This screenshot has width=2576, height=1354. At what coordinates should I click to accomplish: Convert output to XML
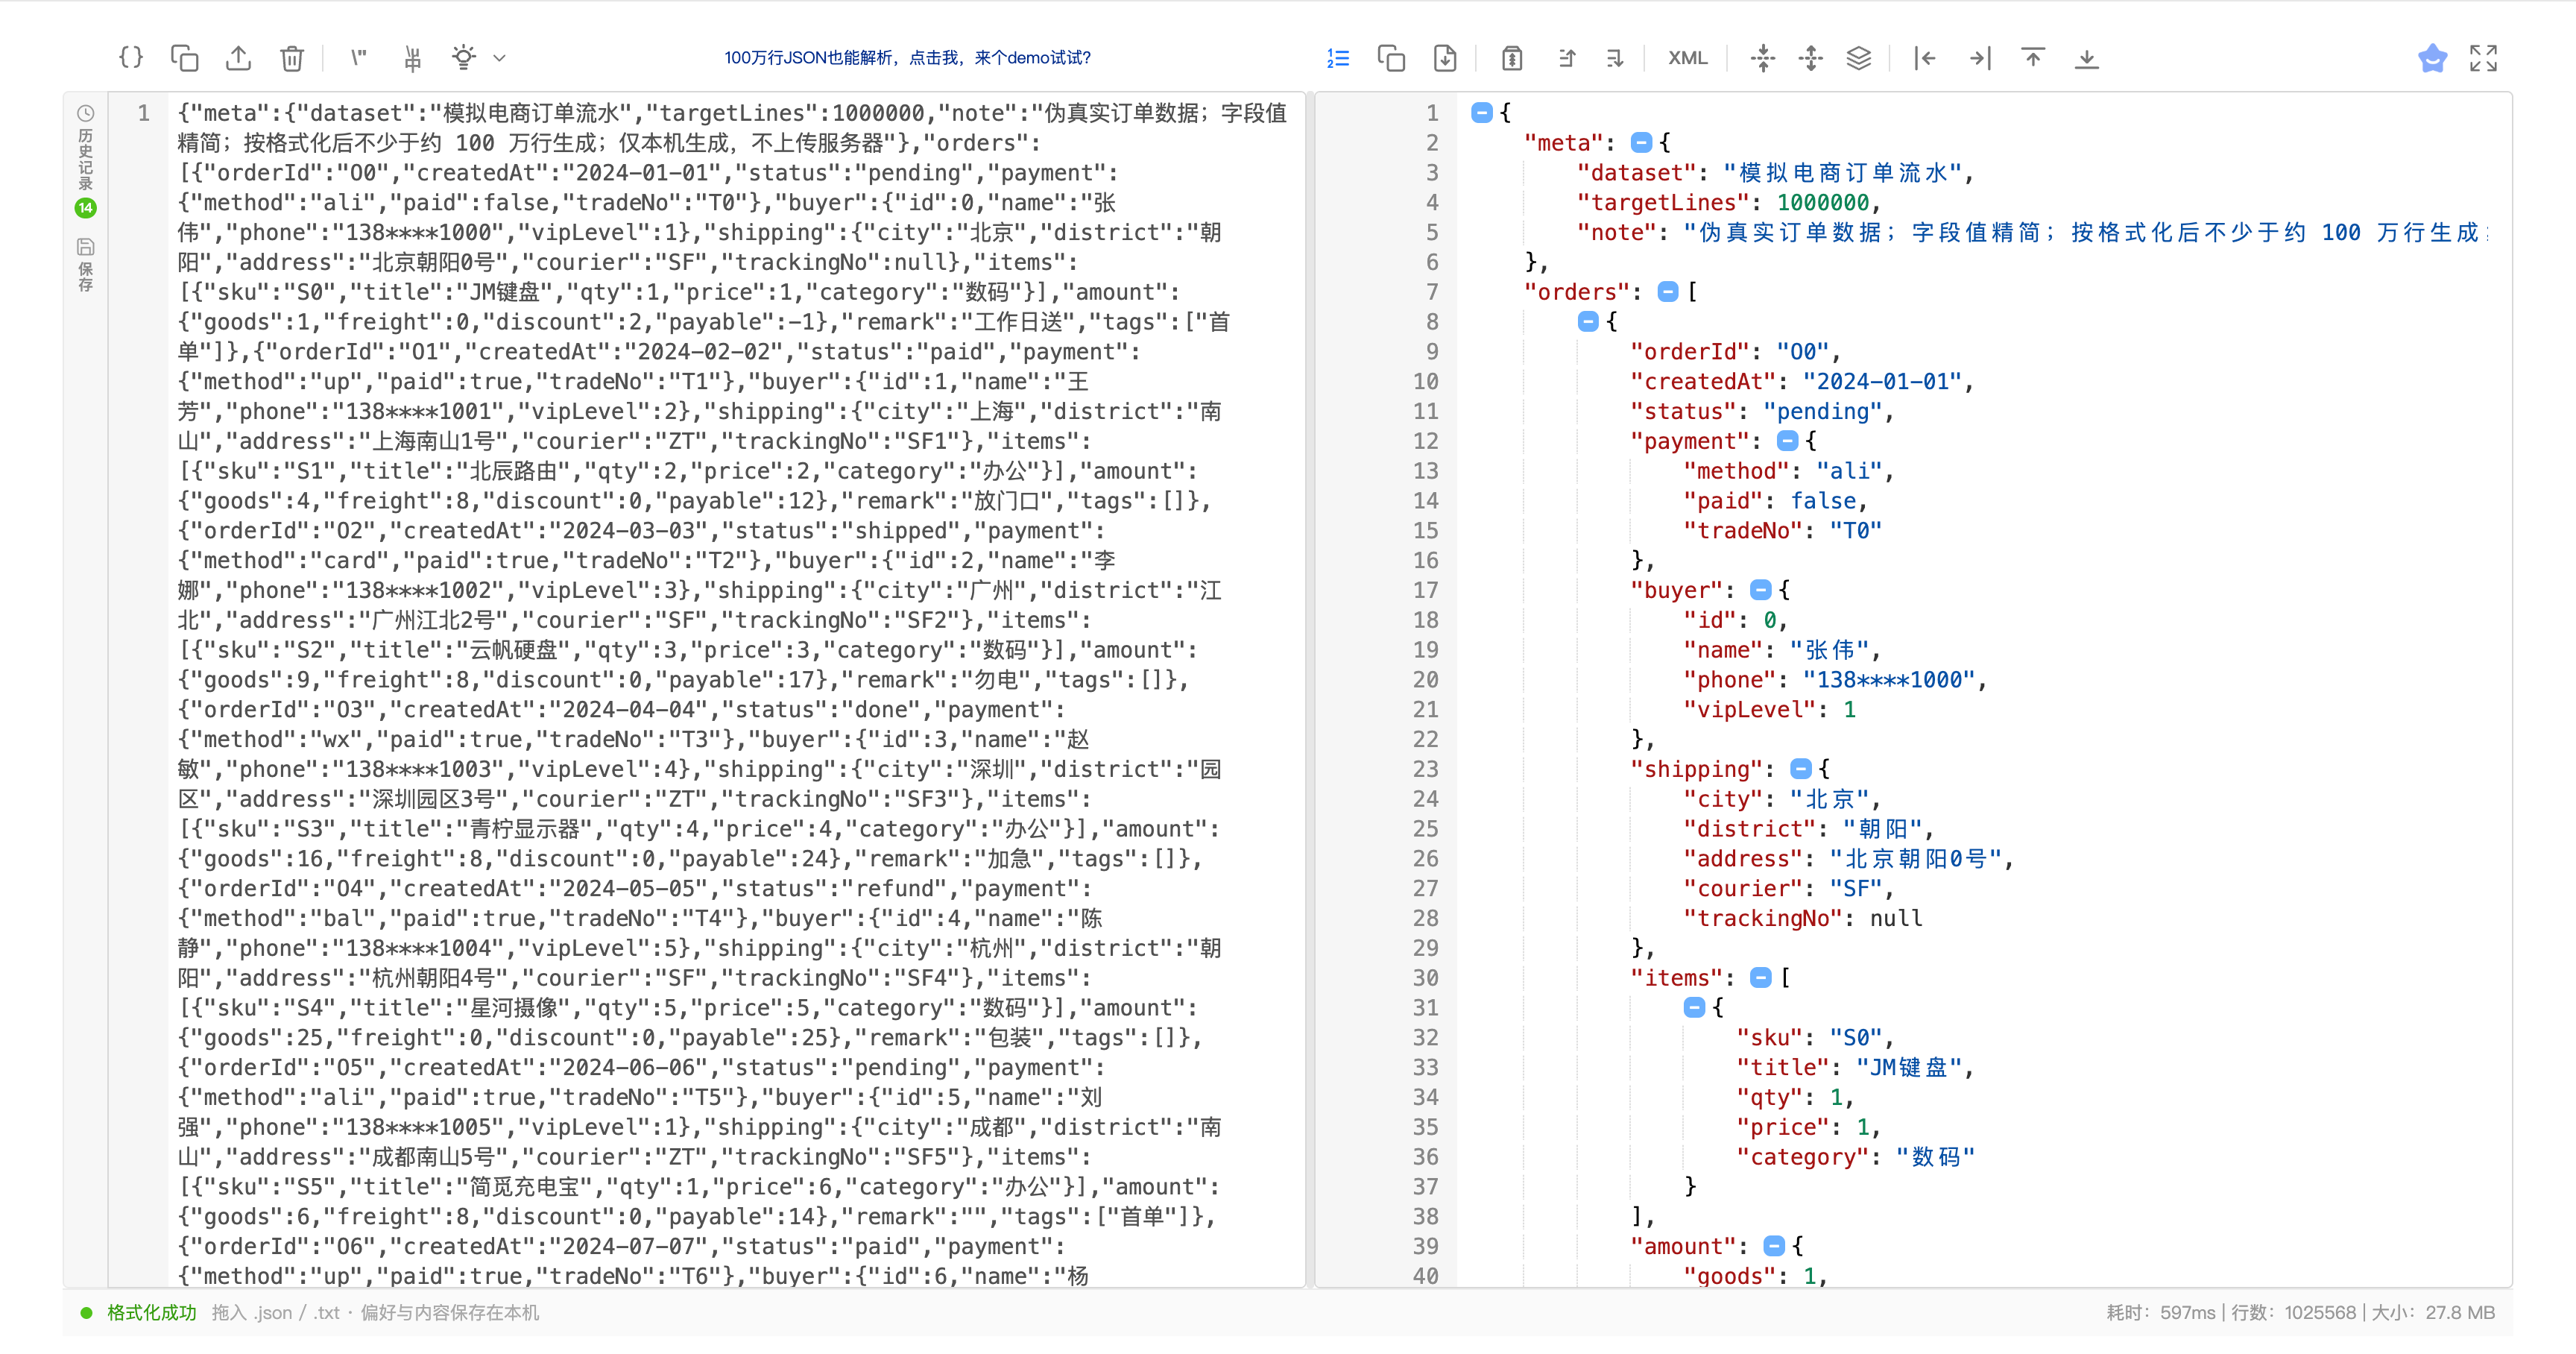pyautogui.click(x=1688, y=58)
